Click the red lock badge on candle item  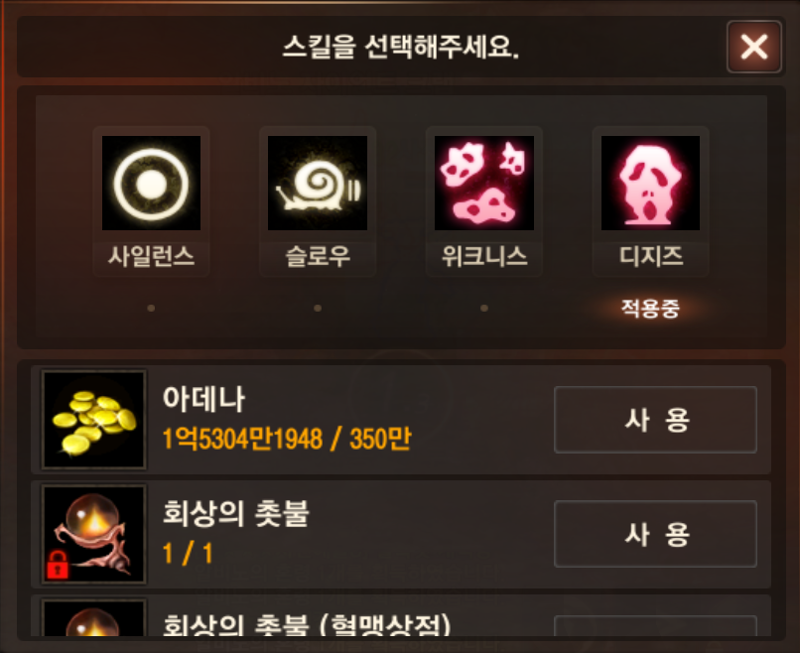pos(57,564)
